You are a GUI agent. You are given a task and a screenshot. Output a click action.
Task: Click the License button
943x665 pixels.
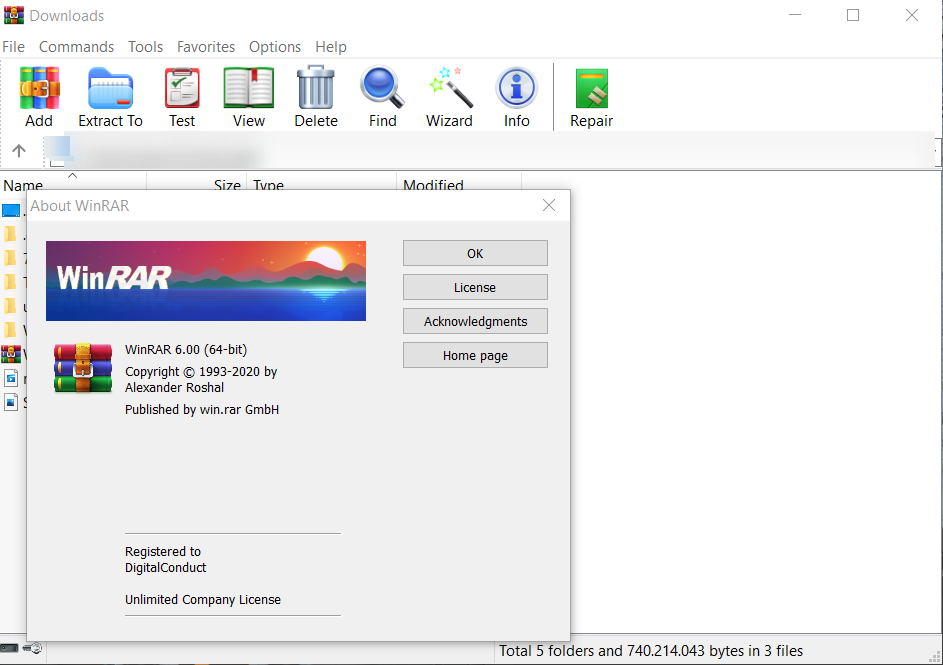pos(475,287)
